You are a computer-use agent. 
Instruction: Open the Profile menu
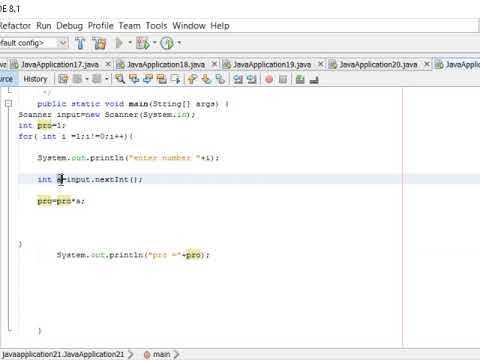pyautogui.click(x=101, y=26)
